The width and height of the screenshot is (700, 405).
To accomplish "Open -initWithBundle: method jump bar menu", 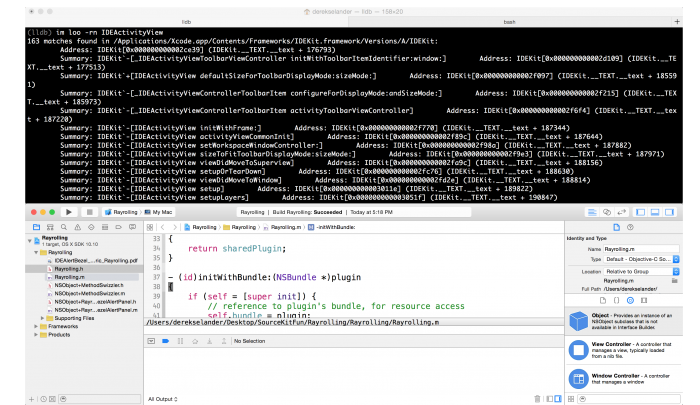I will pyautogui.click(x=332, y=227).
